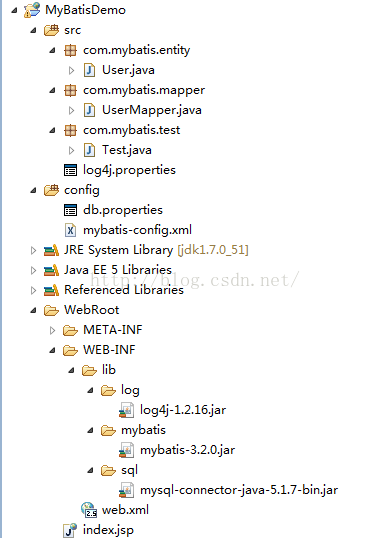The image size is (370, 538).
Task: Click the MyBatisDemo project icon
Action: coord(32,10)
